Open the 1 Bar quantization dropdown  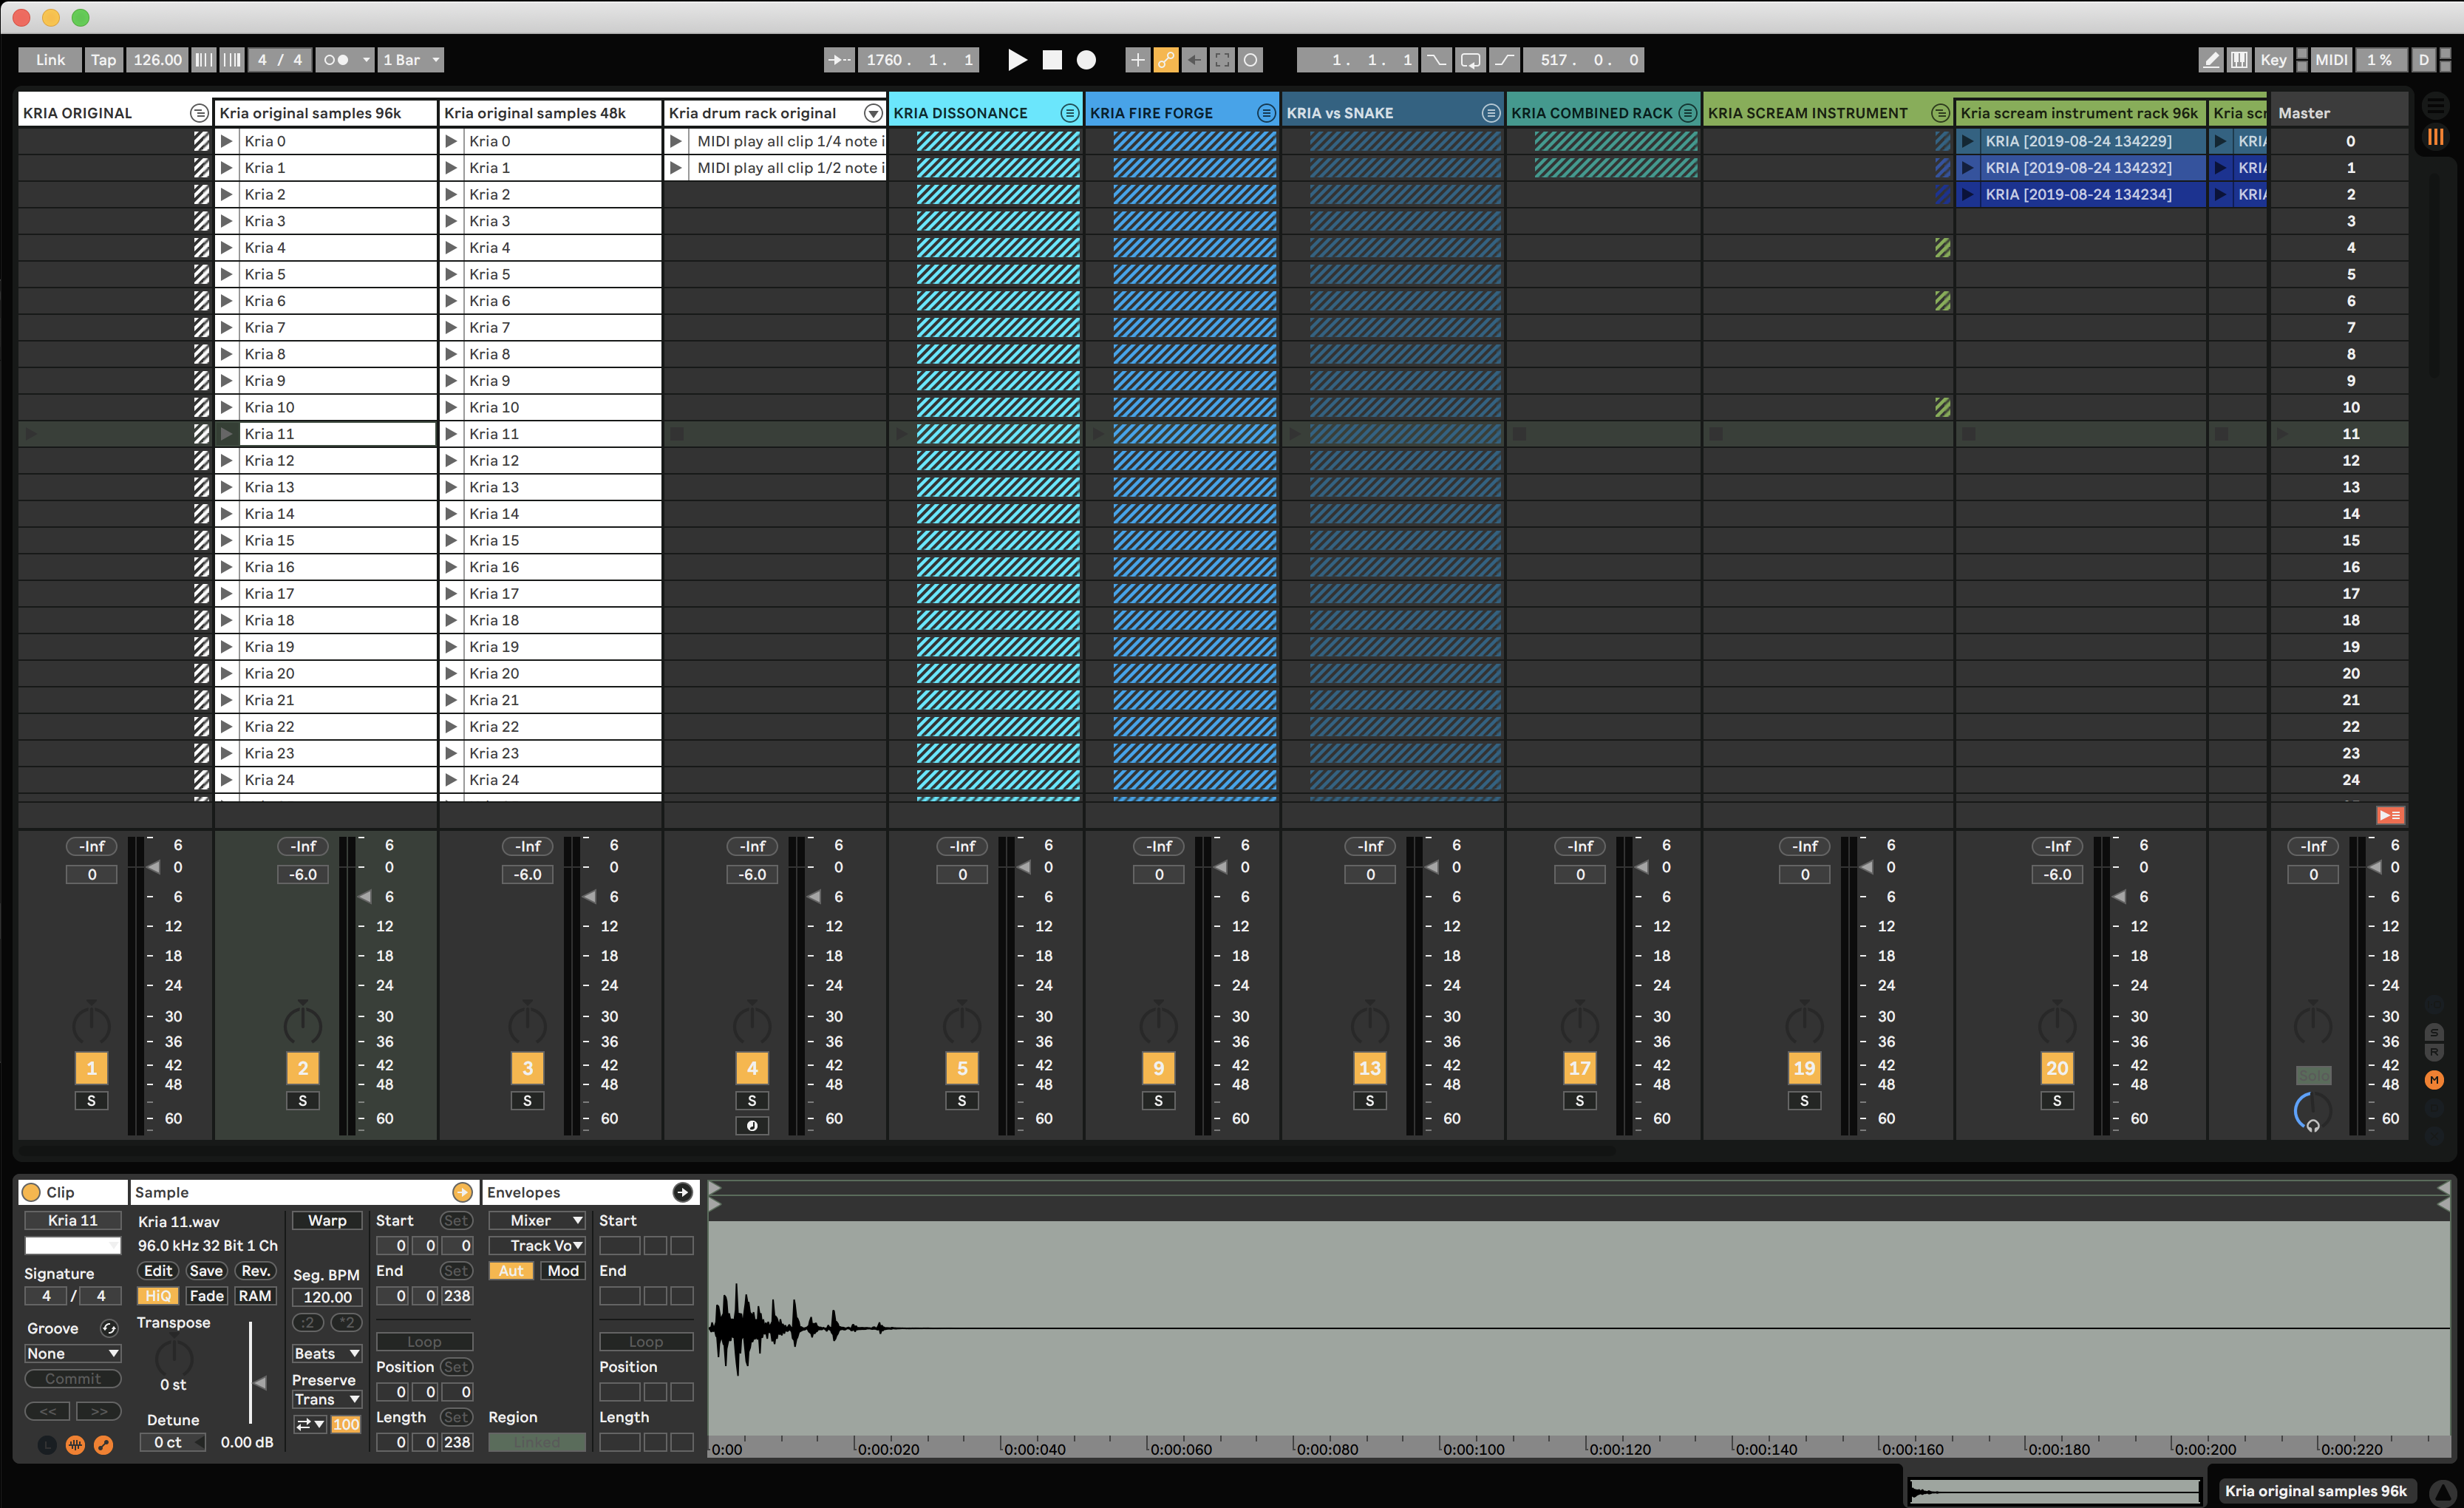[411, 60]
